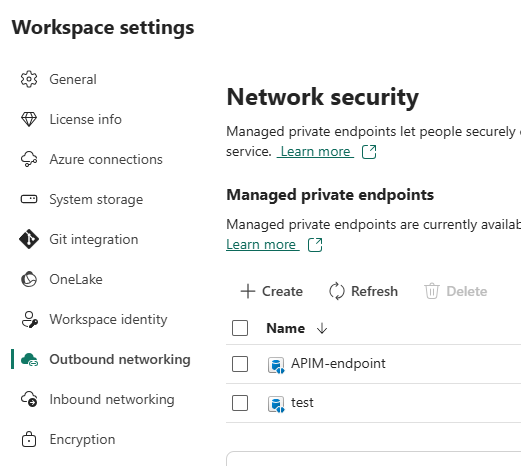Click the Azure connections cloud icon
The image size is (521, 466).
[29, 159]
